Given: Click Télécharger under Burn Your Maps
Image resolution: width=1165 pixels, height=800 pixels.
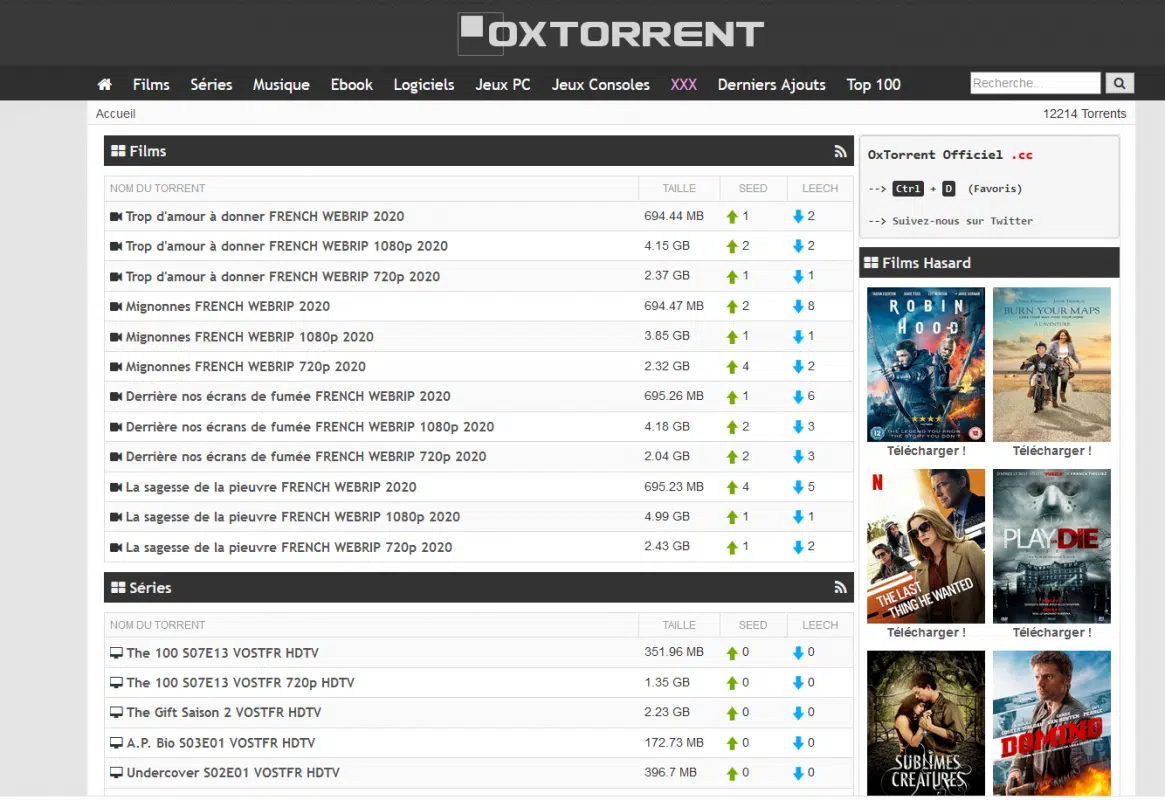Looking at the screenshot, I should coord(1051,451).
